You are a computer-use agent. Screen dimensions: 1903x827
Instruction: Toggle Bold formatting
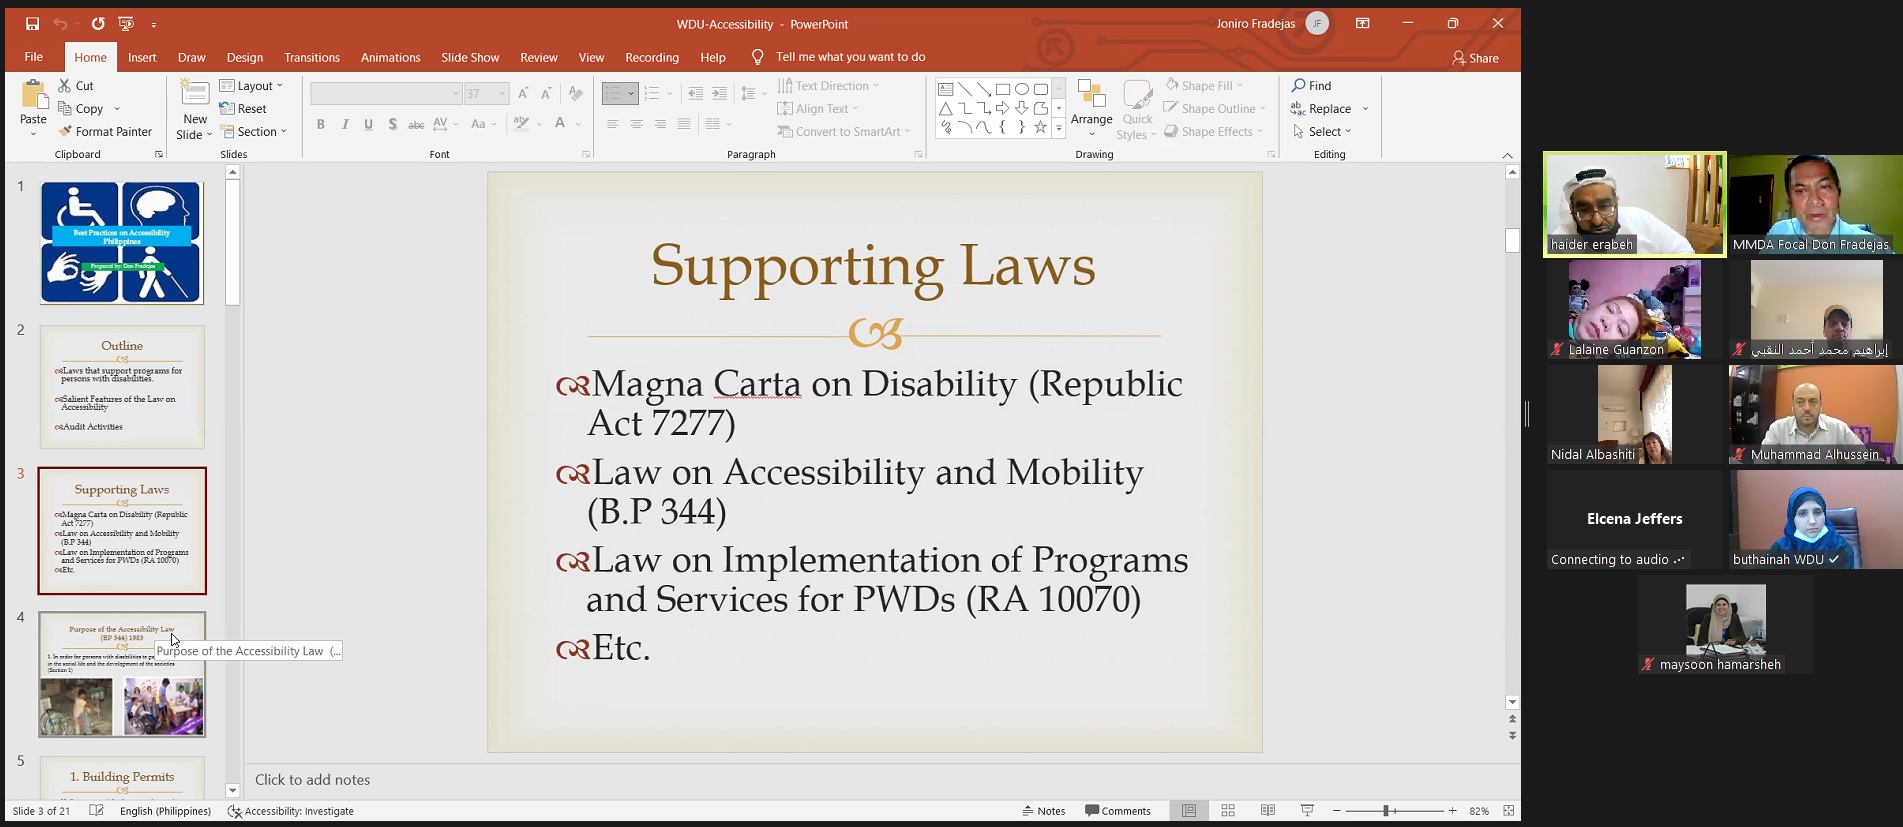click(321, 124)
